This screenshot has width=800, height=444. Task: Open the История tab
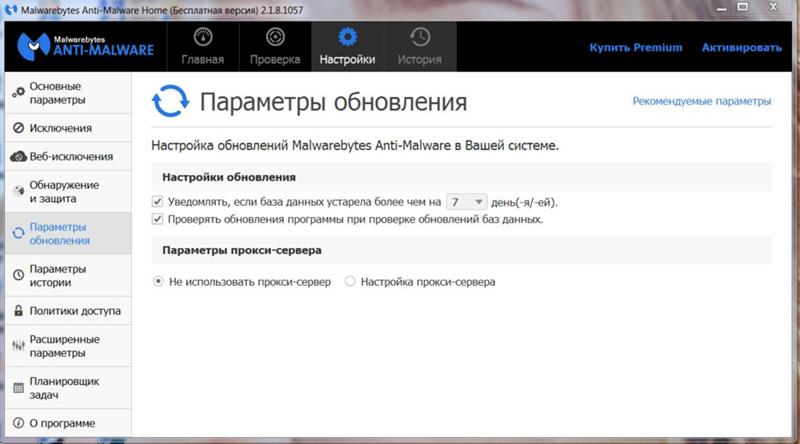tap(420, 46)
